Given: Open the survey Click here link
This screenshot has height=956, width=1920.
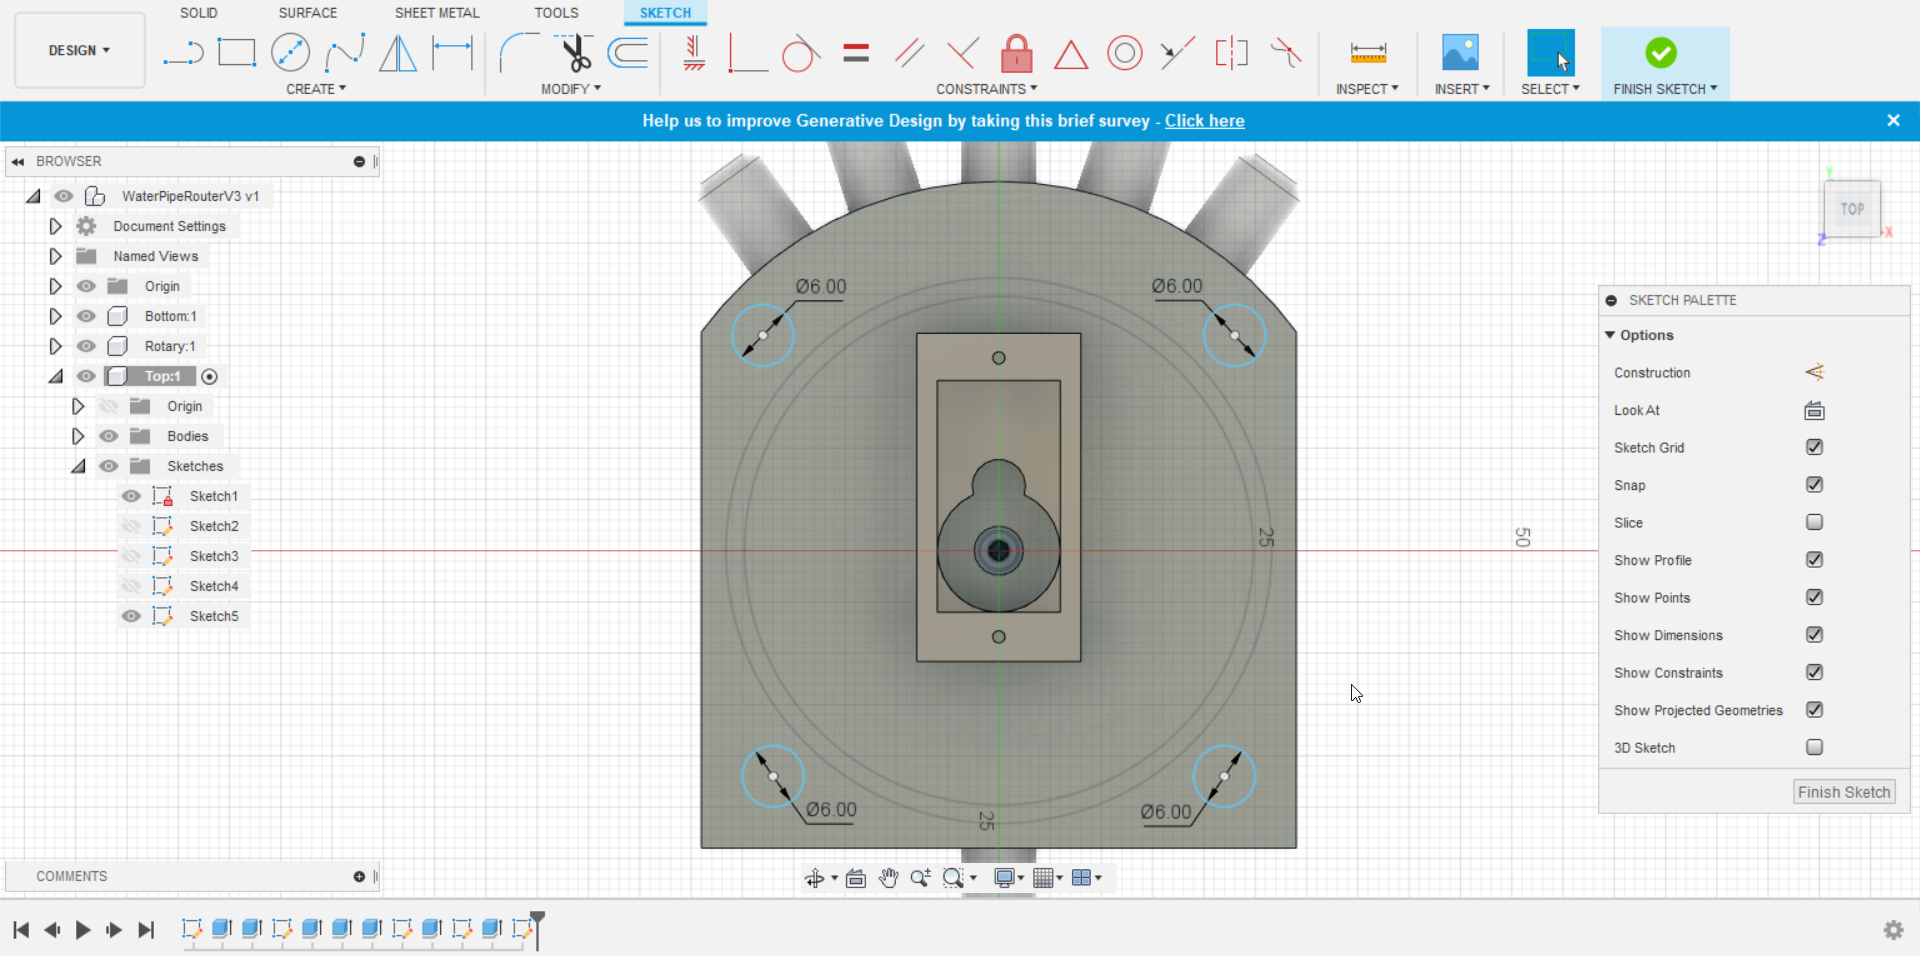Looking at the screenshot, I should 1204,121.
